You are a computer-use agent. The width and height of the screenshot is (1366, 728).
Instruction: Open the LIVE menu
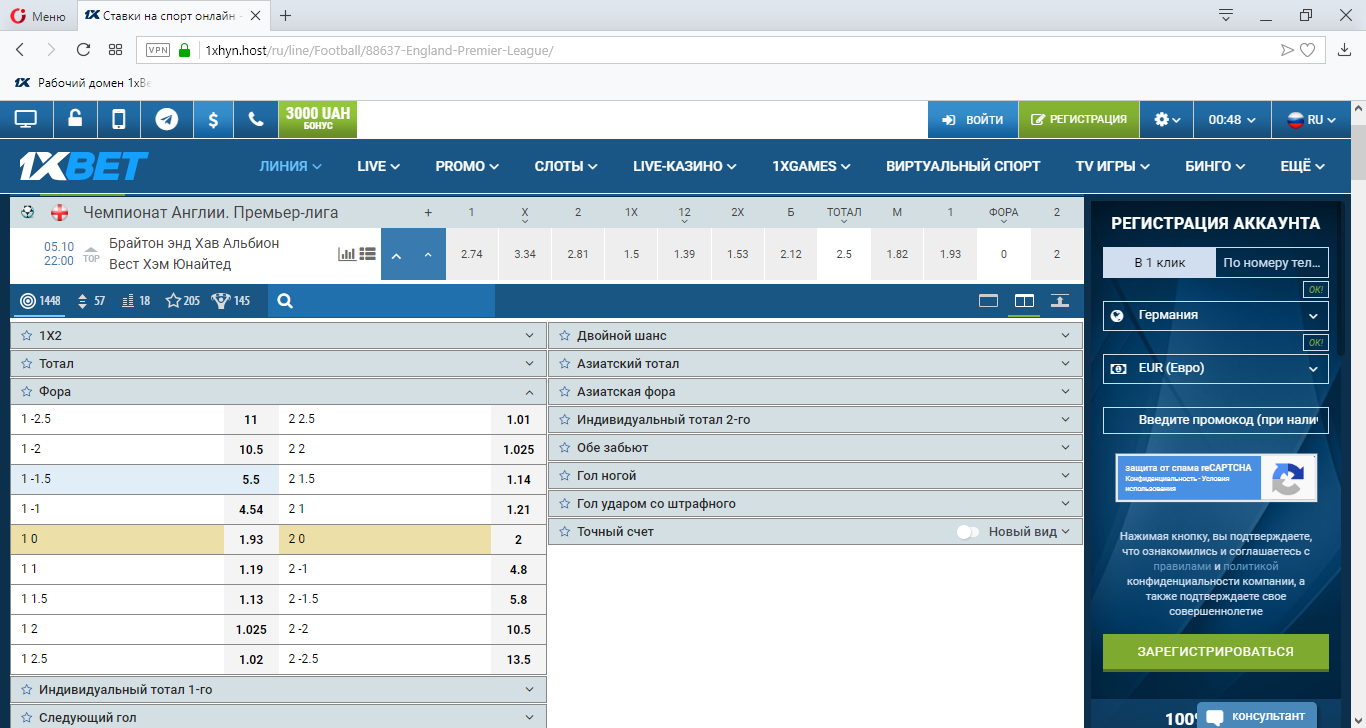click(378, 166)
